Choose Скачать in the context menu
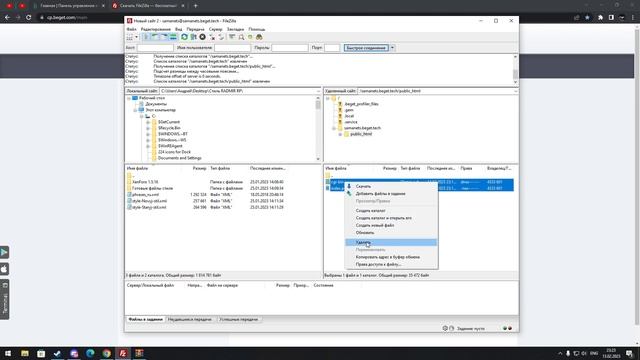Screen dimensions: 640x360 [x=391, y=187]
